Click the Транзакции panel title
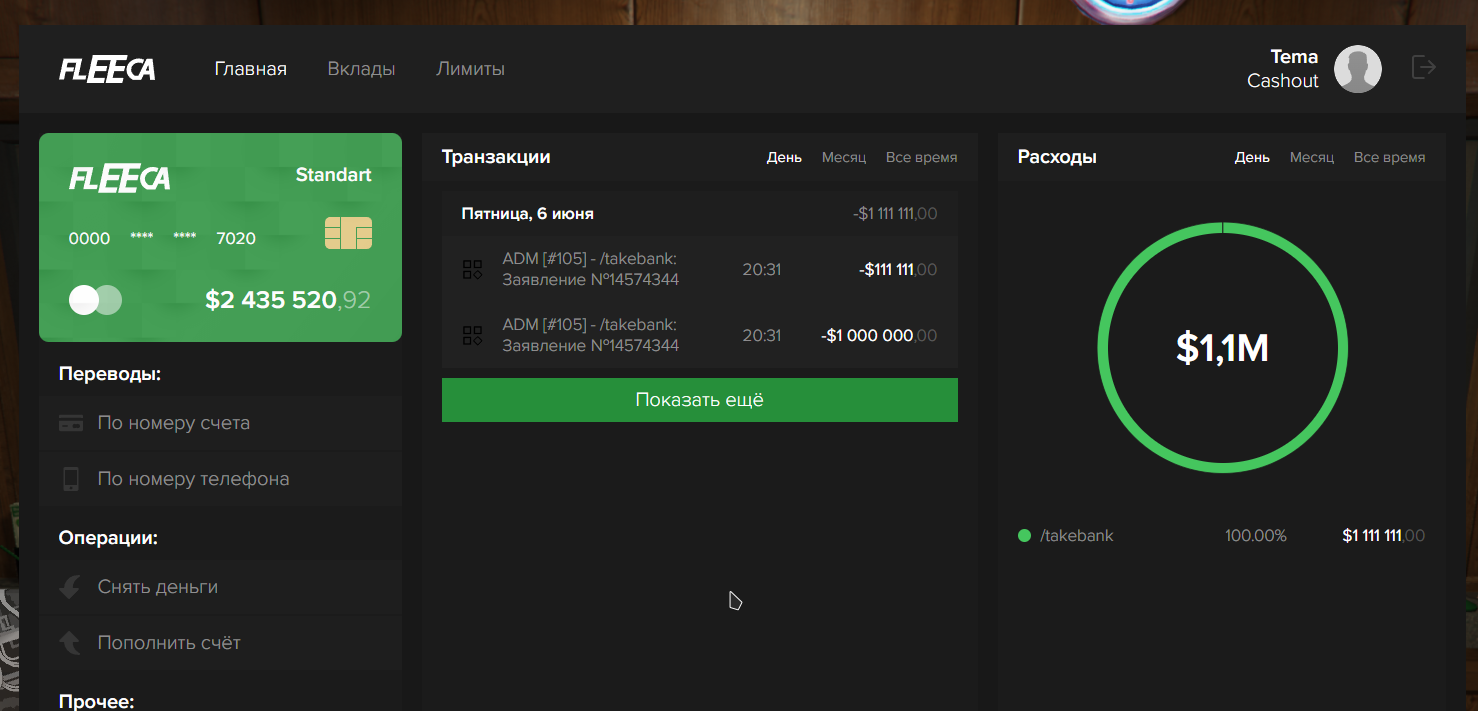This screenshot has width=1478, height=711. pyautogui.click(x=496, y=157)
